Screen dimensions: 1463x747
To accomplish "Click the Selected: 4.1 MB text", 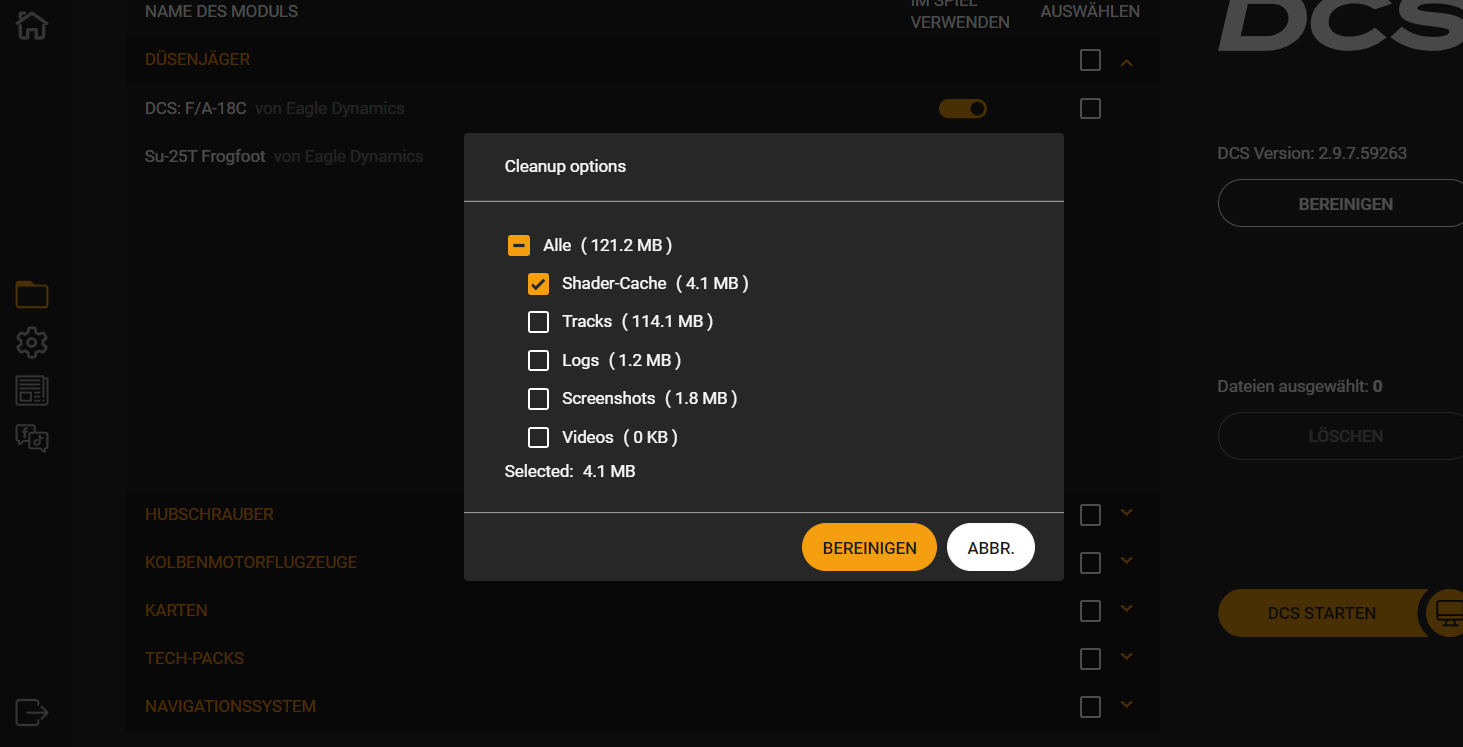I will click(x=570, y=471).
